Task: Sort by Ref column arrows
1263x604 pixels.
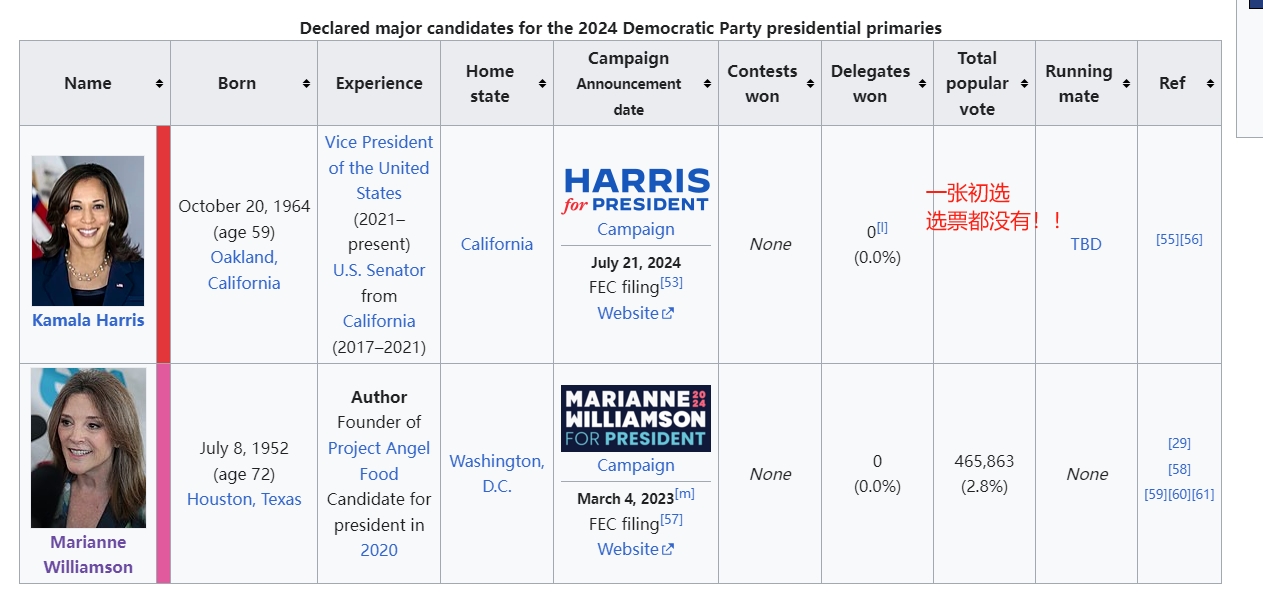Action: 1210,84
